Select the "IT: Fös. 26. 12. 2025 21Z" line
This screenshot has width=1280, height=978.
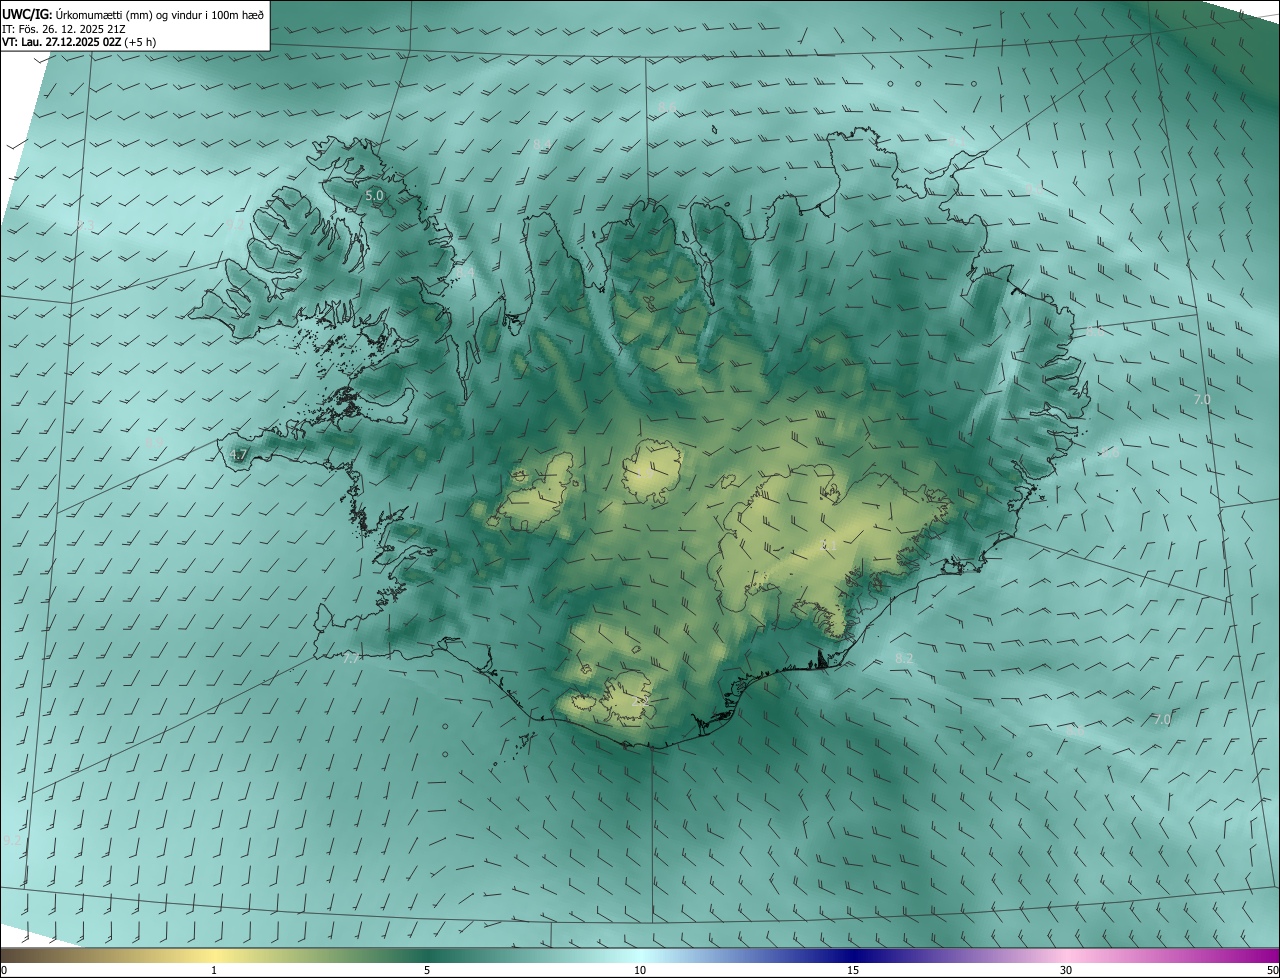[x=64, y=28]
